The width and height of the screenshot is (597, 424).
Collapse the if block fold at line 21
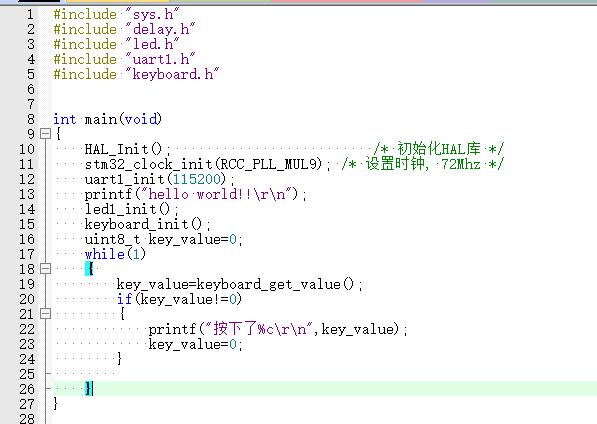click(45, 314)
